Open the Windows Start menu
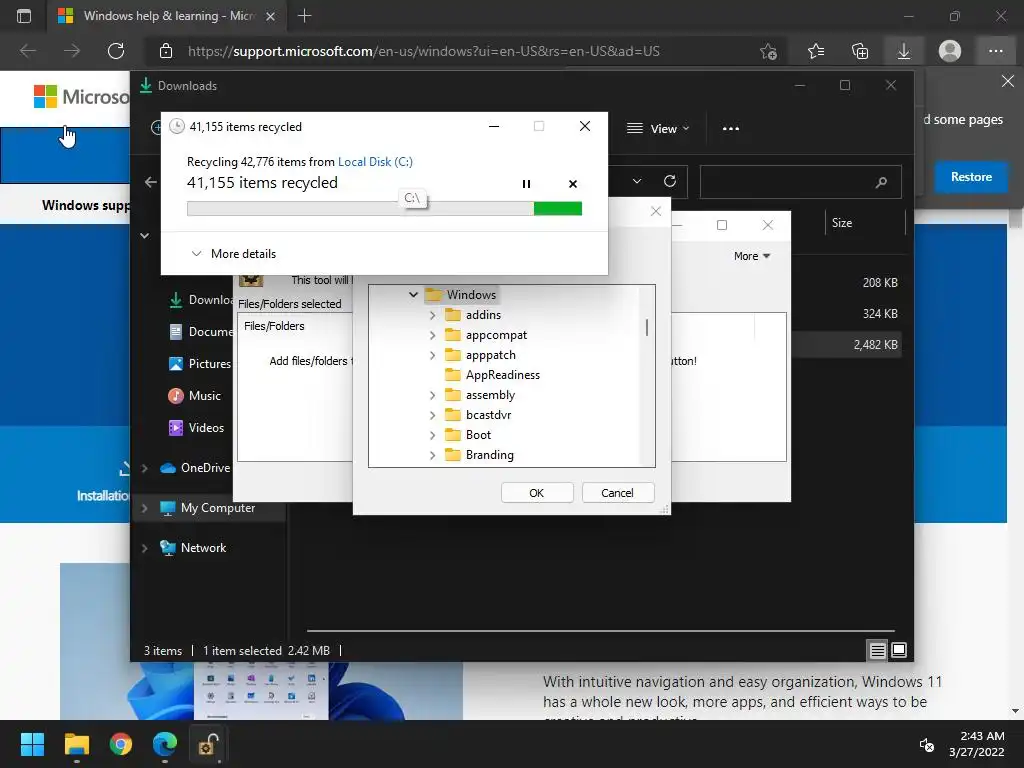The width and height of the screenshot is (1024, 768). 32,744
